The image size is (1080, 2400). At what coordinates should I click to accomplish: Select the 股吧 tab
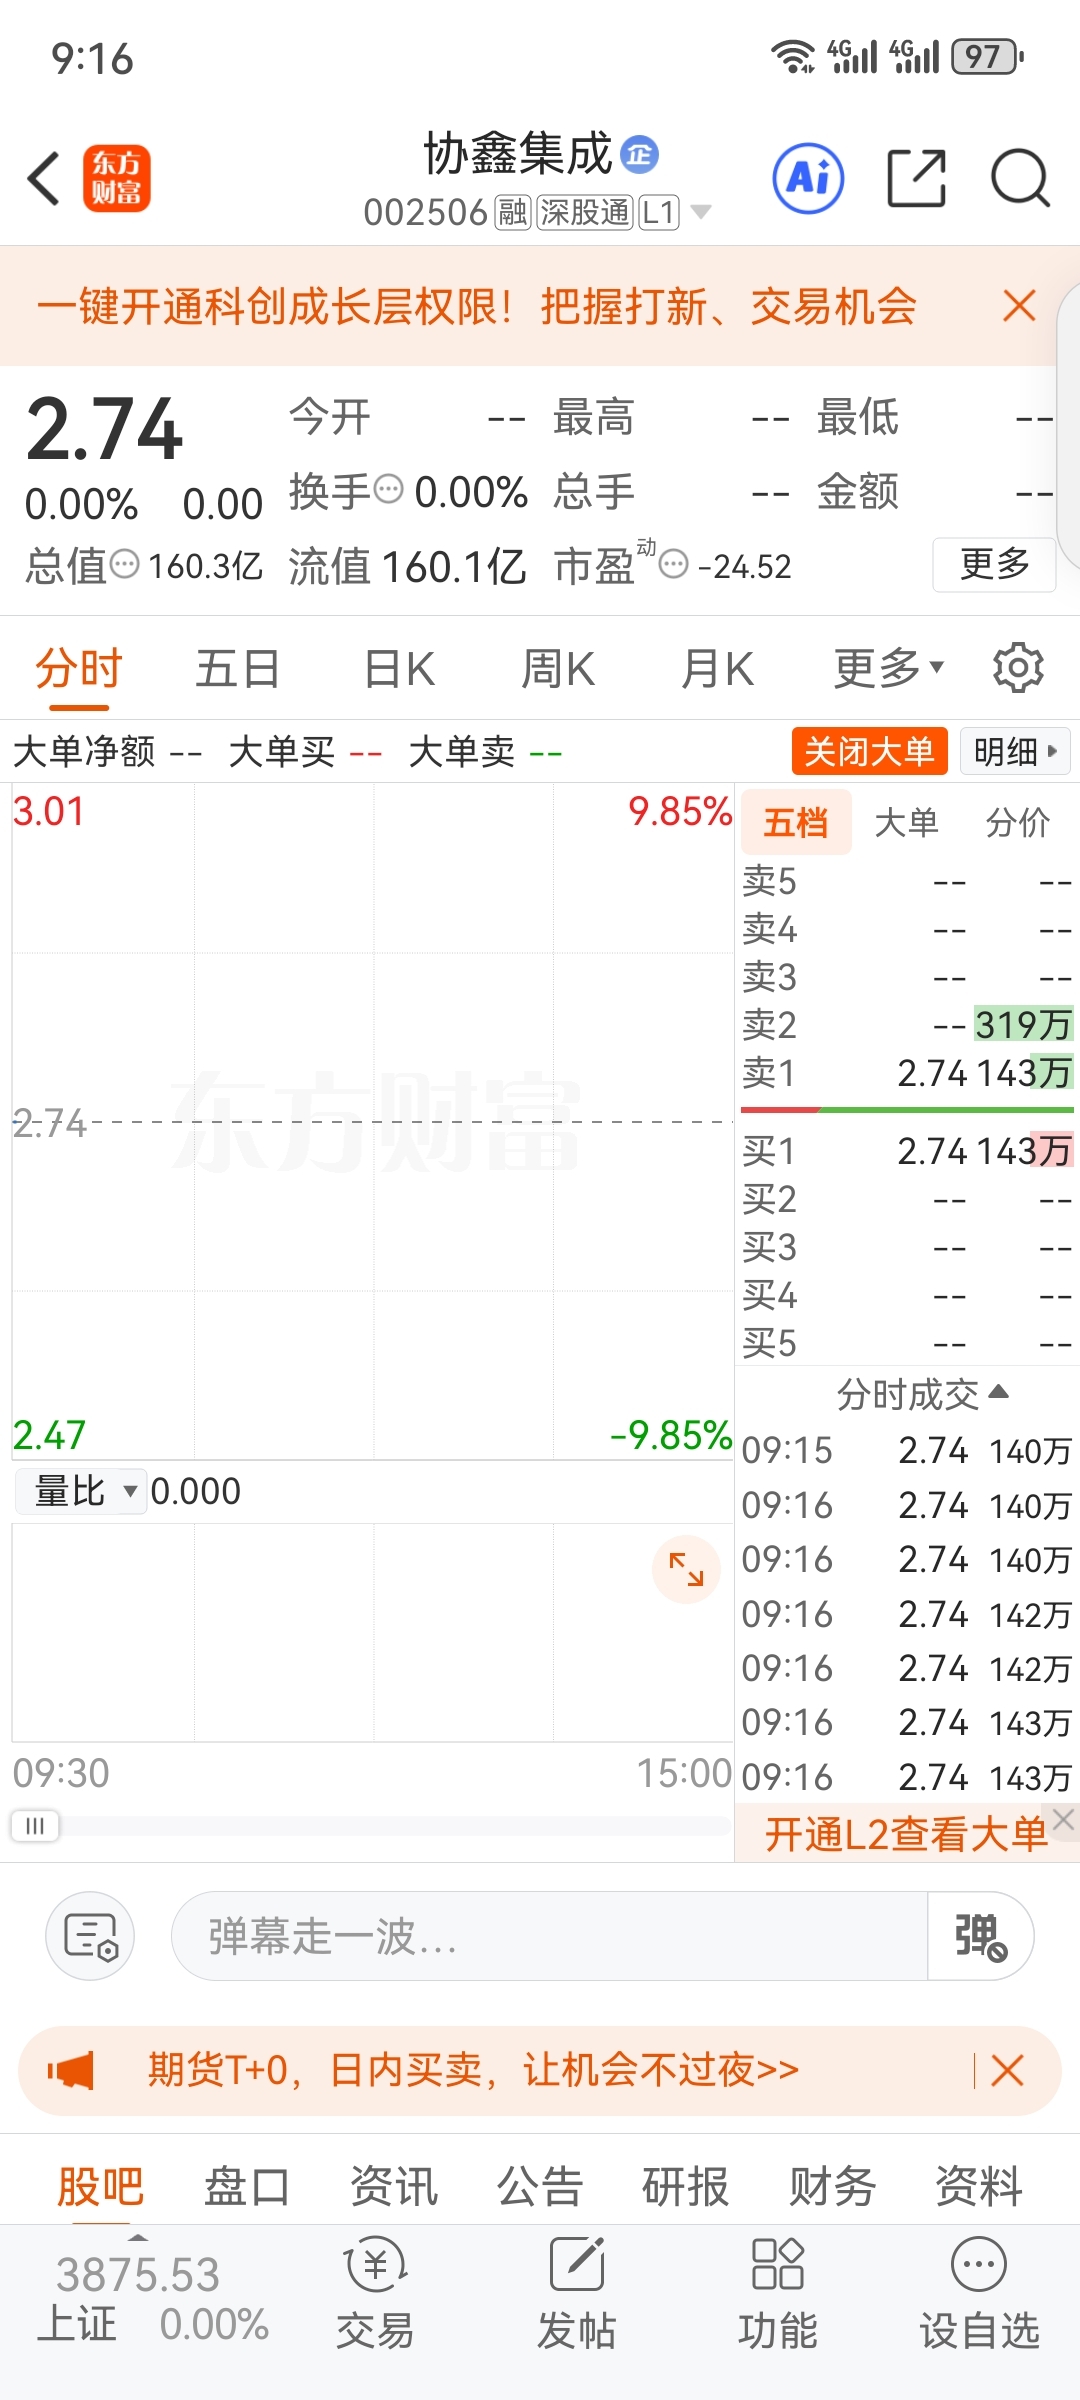tap(100, 2186)
